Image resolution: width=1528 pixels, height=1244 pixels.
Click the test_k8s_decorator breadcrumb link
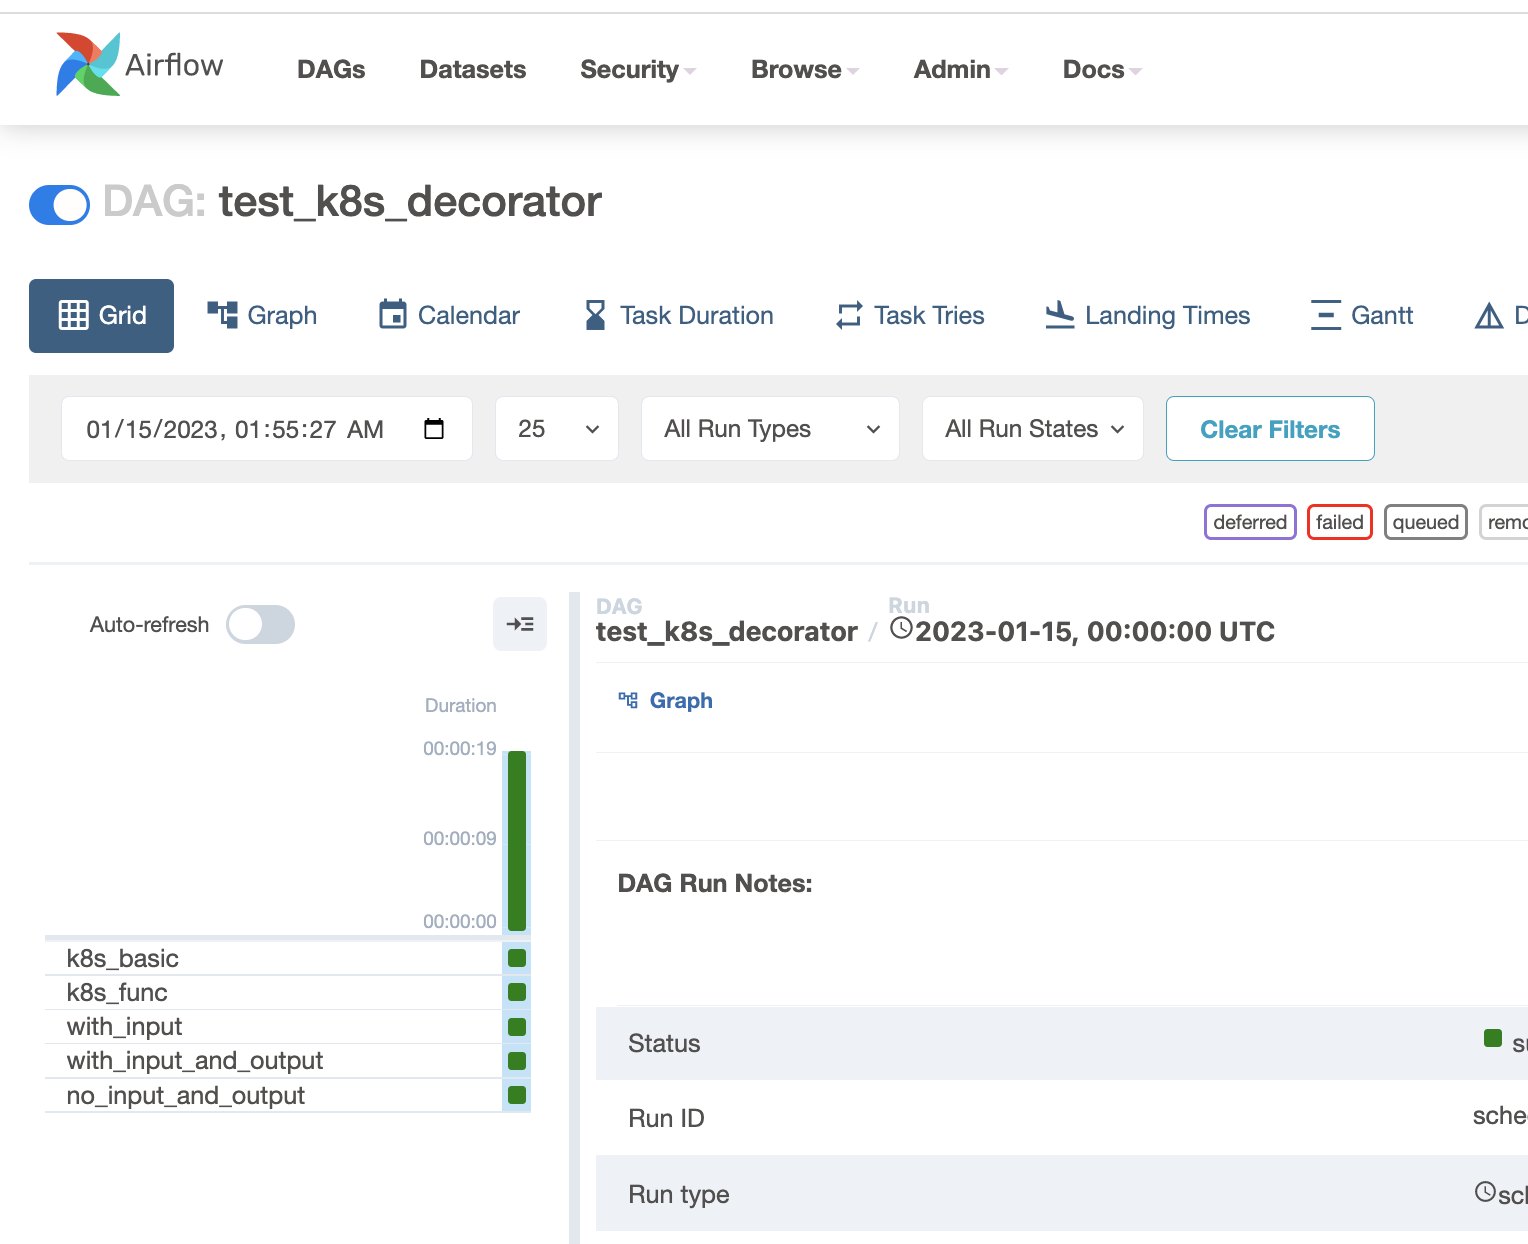point(727,632)
